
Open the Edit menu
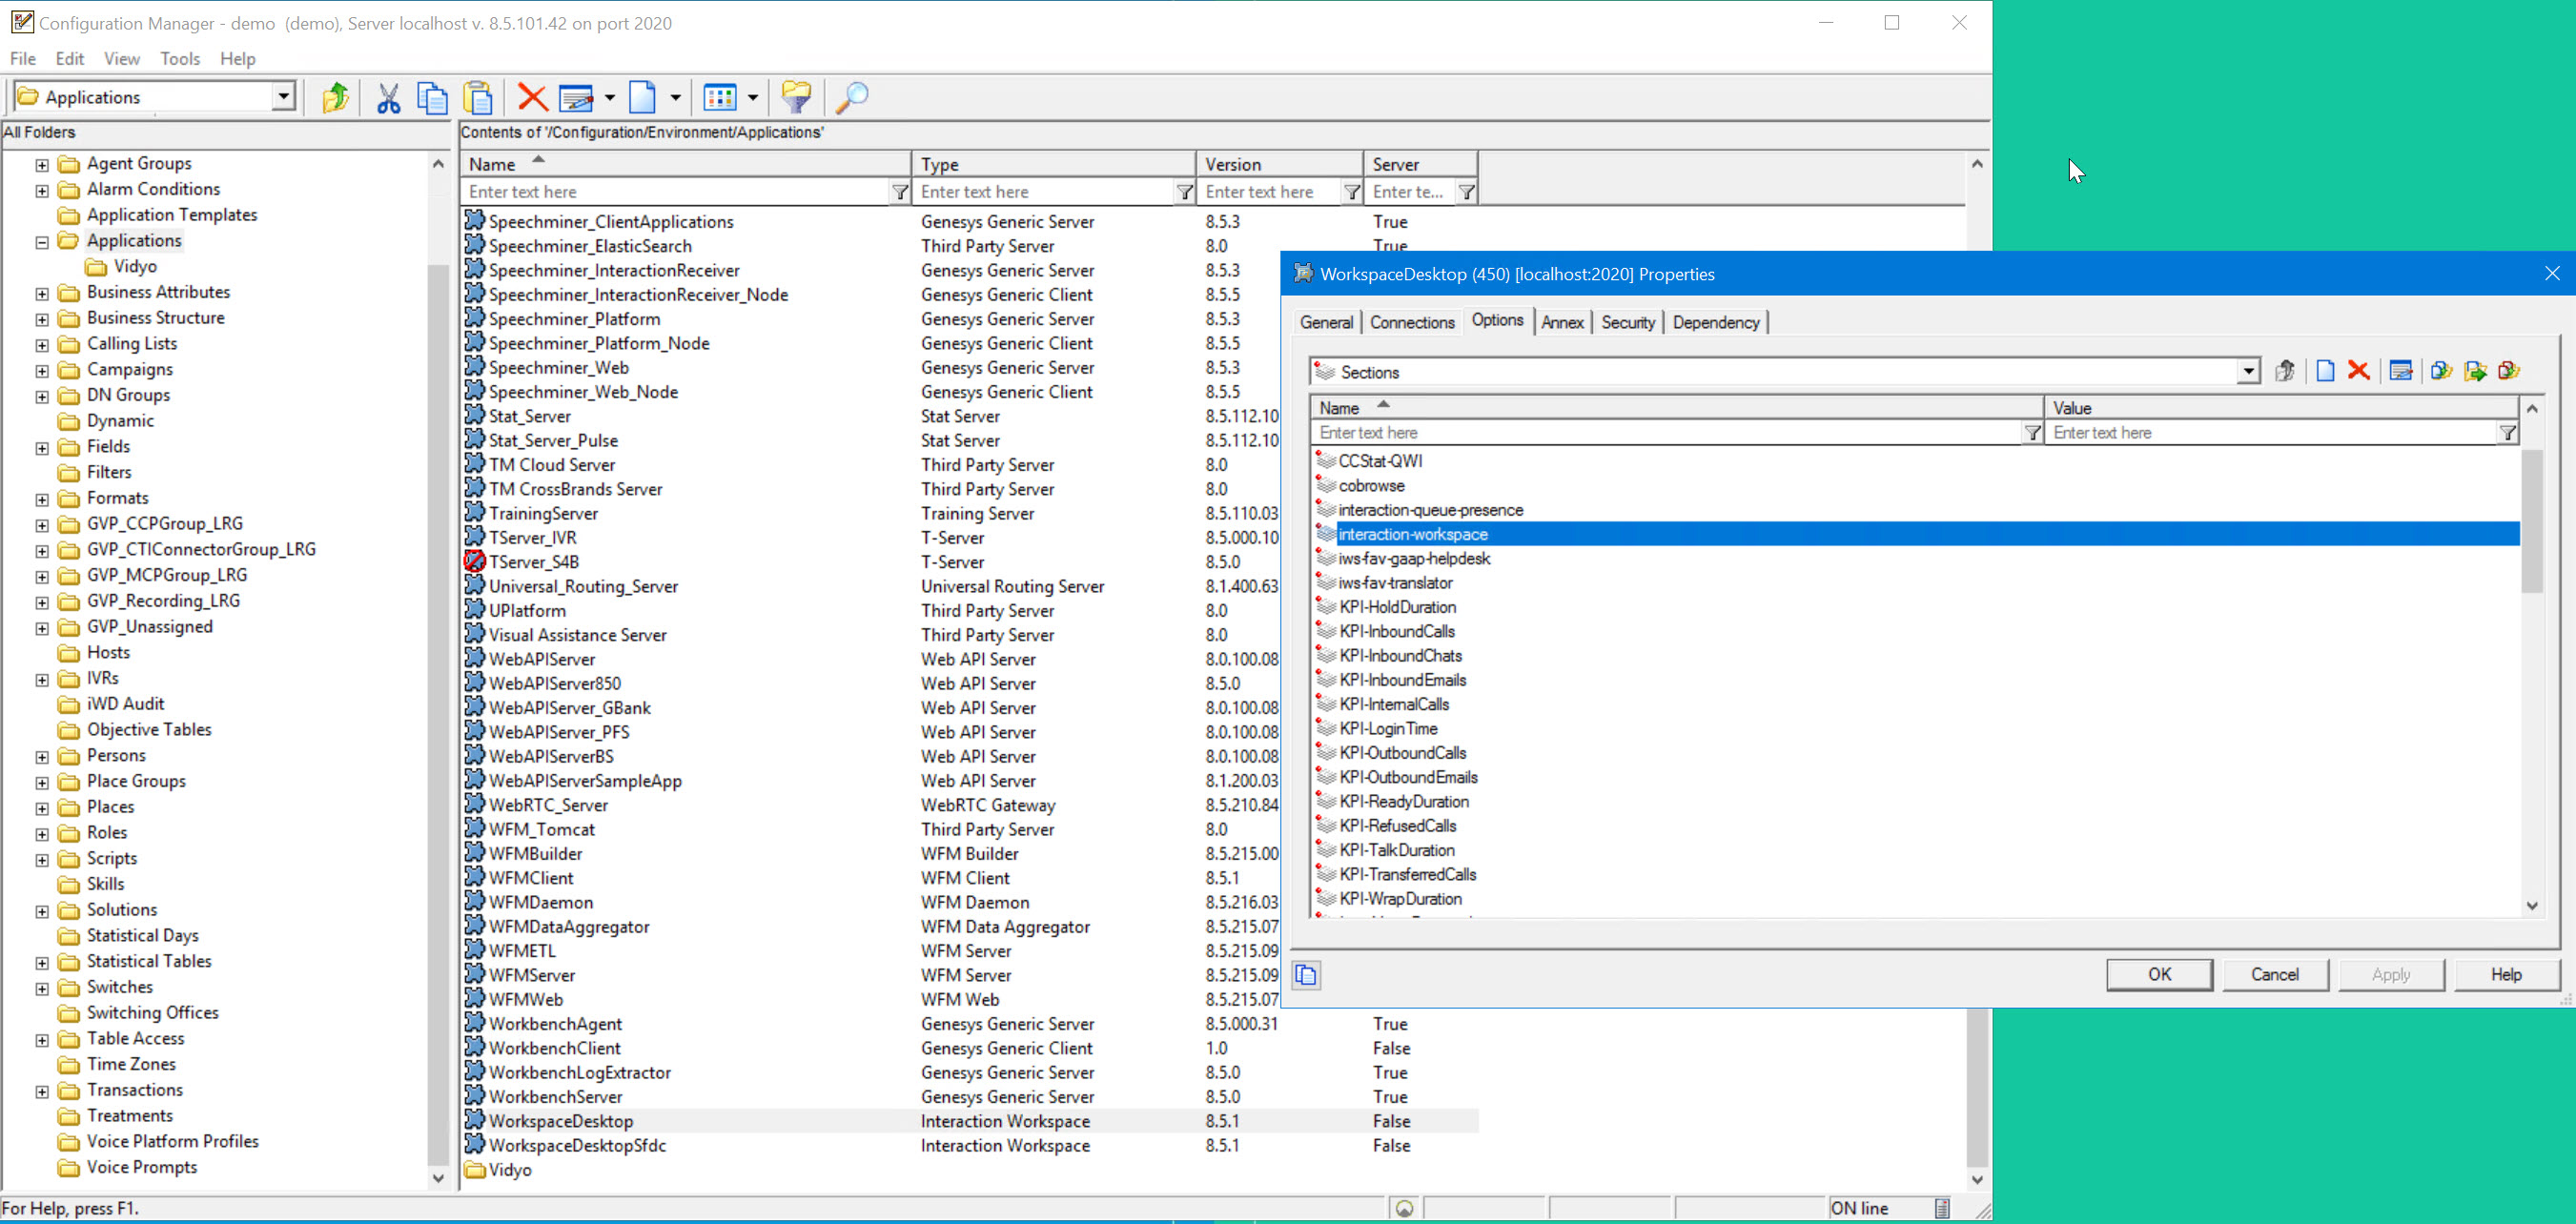70,58
